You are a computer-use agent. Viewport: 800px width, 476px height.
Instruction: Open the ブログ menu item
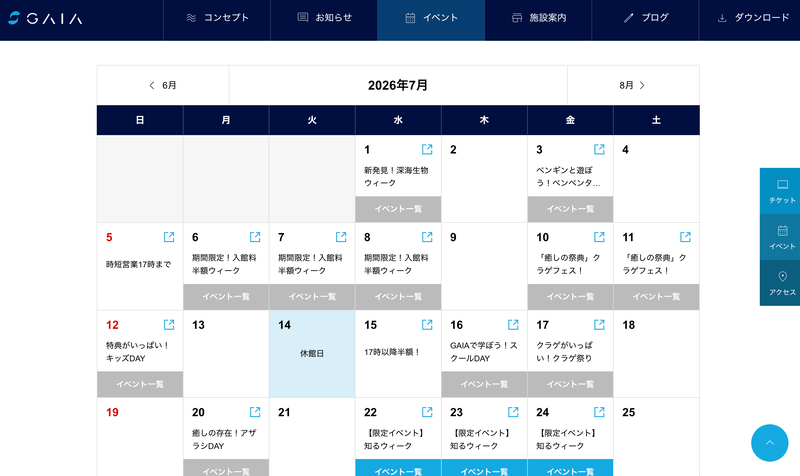pyautogui.click(x=645, y=18)
